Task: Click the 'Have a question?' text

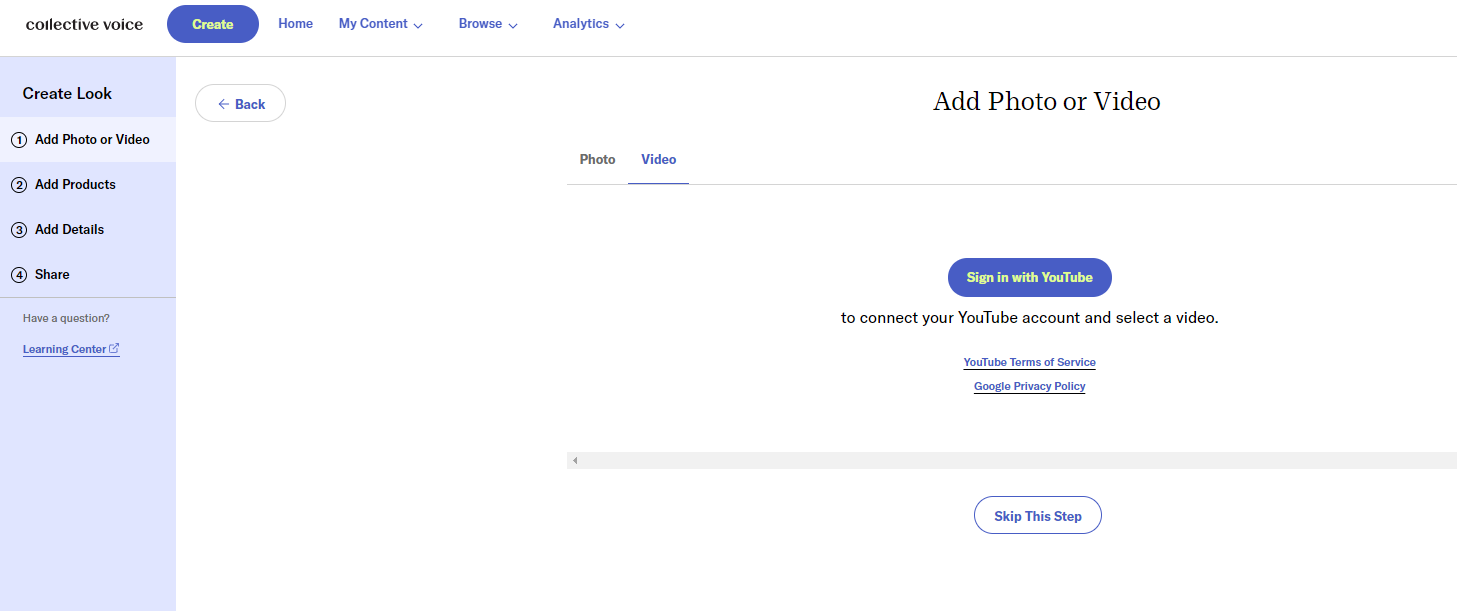Action: pos(66,318)
